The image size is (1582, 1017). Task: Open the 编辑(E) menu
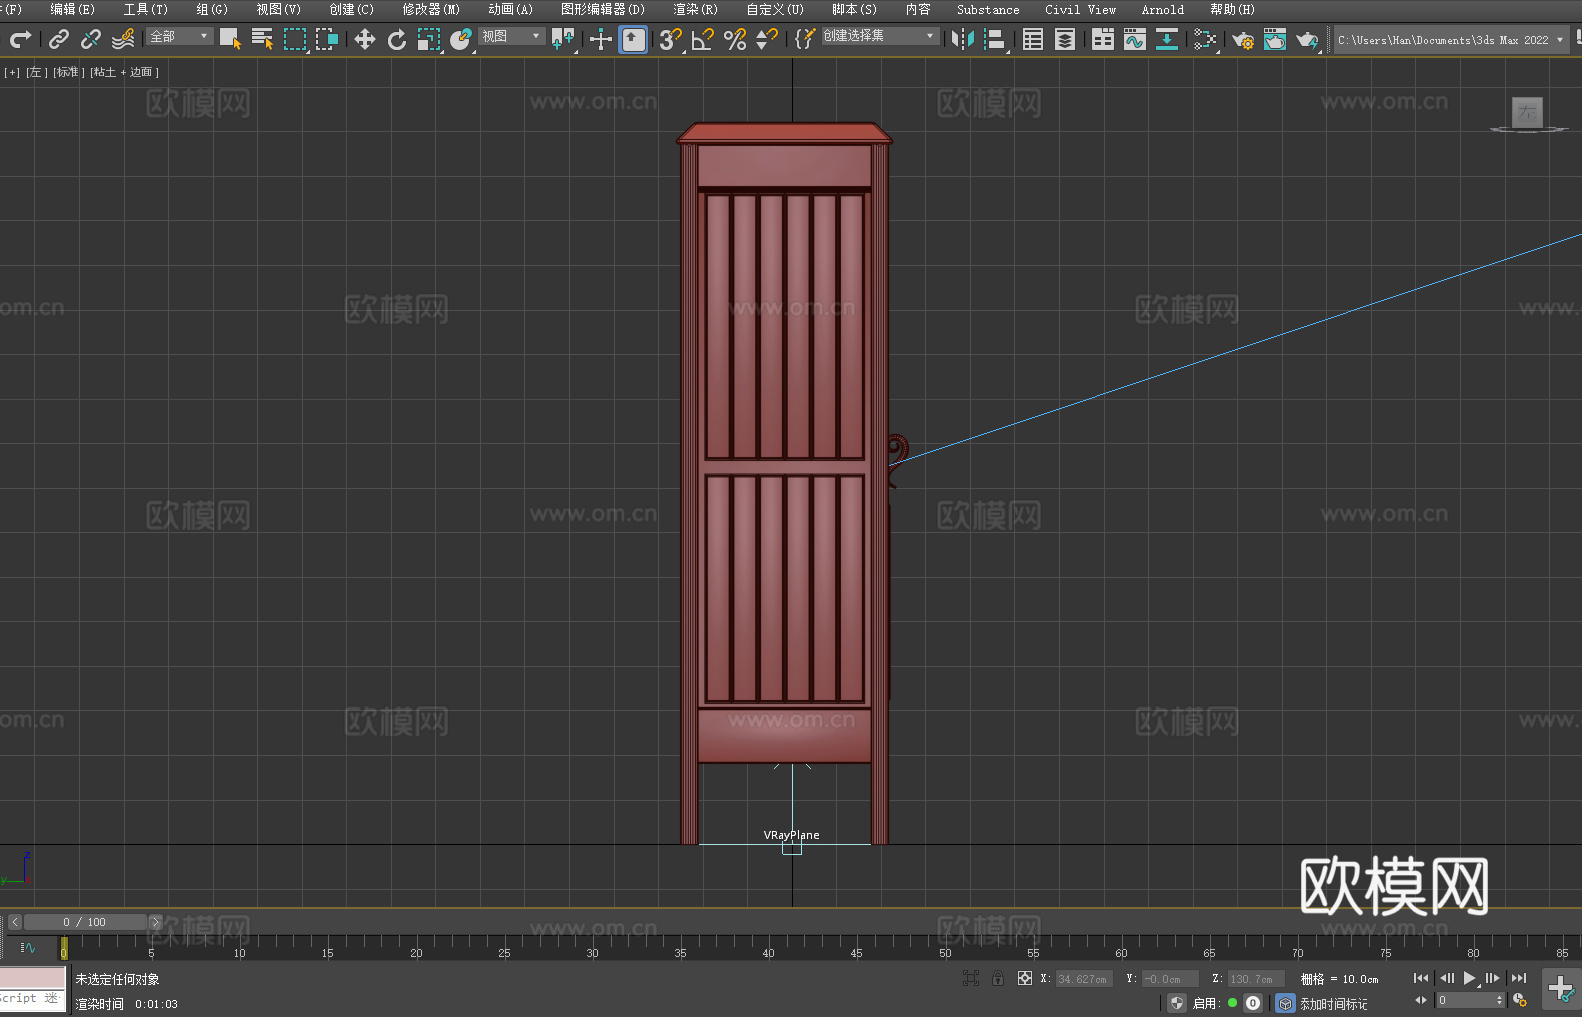[x=73, y=9]
